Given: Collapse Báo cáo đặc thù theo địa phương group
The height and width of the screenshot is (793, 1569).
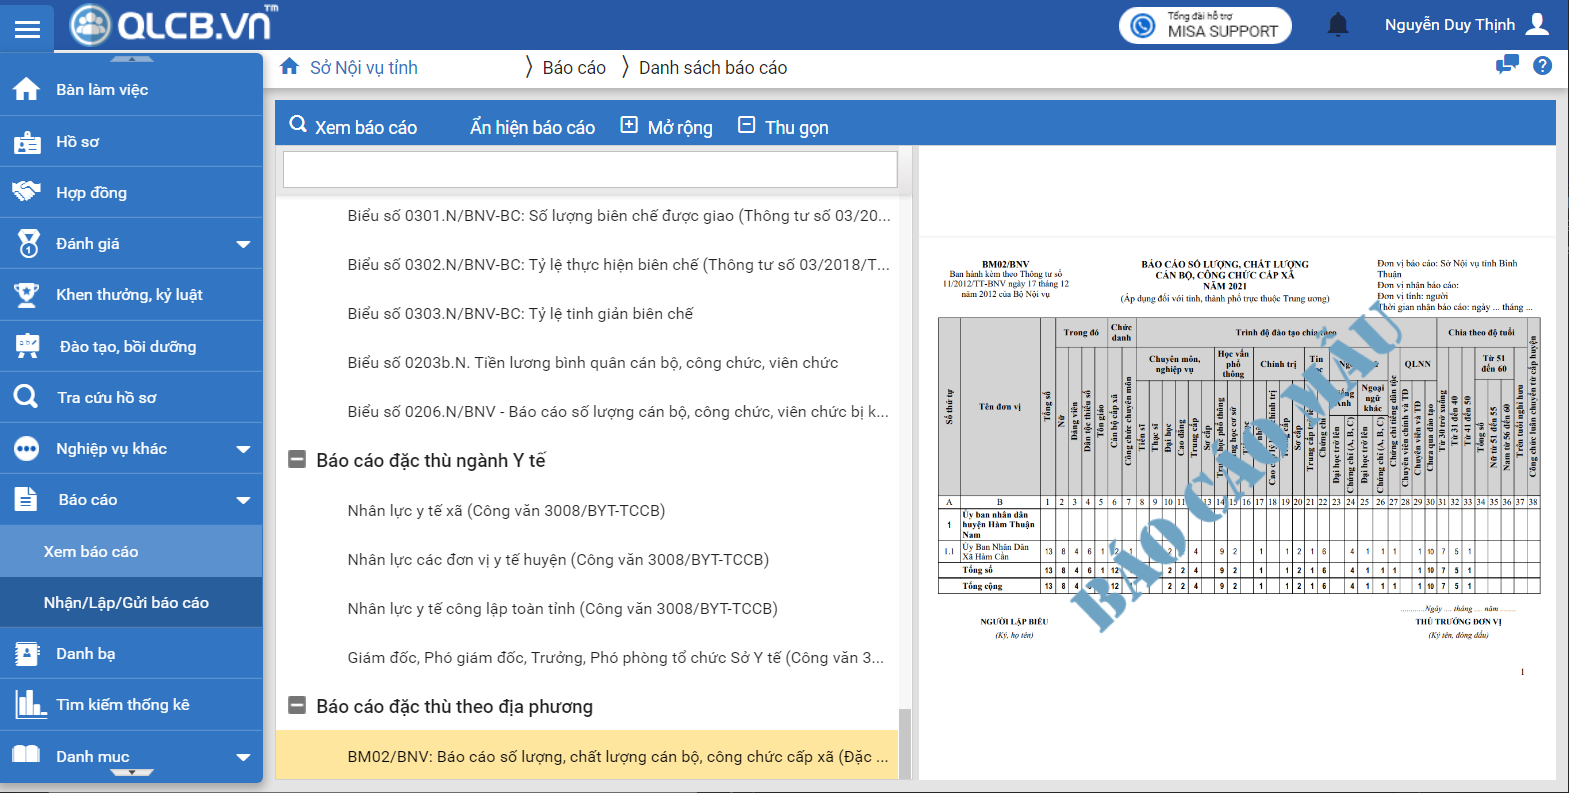Looking at the screenshot, I should point(297,706).
